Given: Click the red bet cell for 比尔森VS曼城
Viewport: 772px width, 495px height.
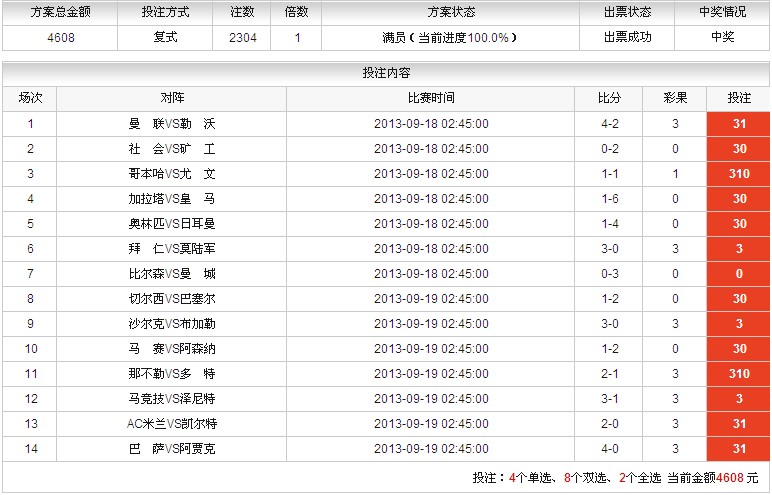Looking at the screenshot, I should pyautogui.click(x=739, y=274).
